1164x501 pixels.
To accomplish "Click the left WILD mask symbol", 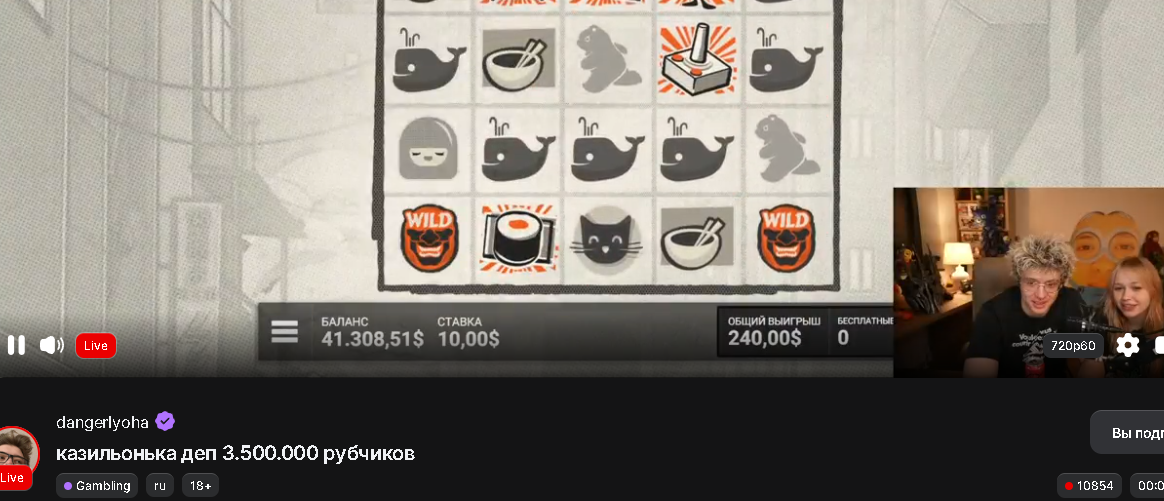I will (429, 238).
